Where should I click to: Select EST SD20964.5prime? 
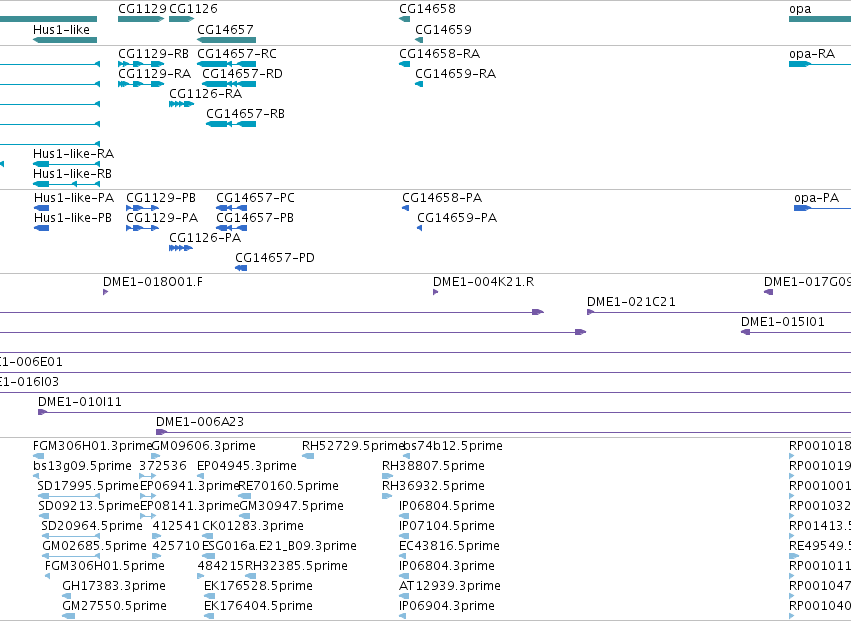coord(92,527)
